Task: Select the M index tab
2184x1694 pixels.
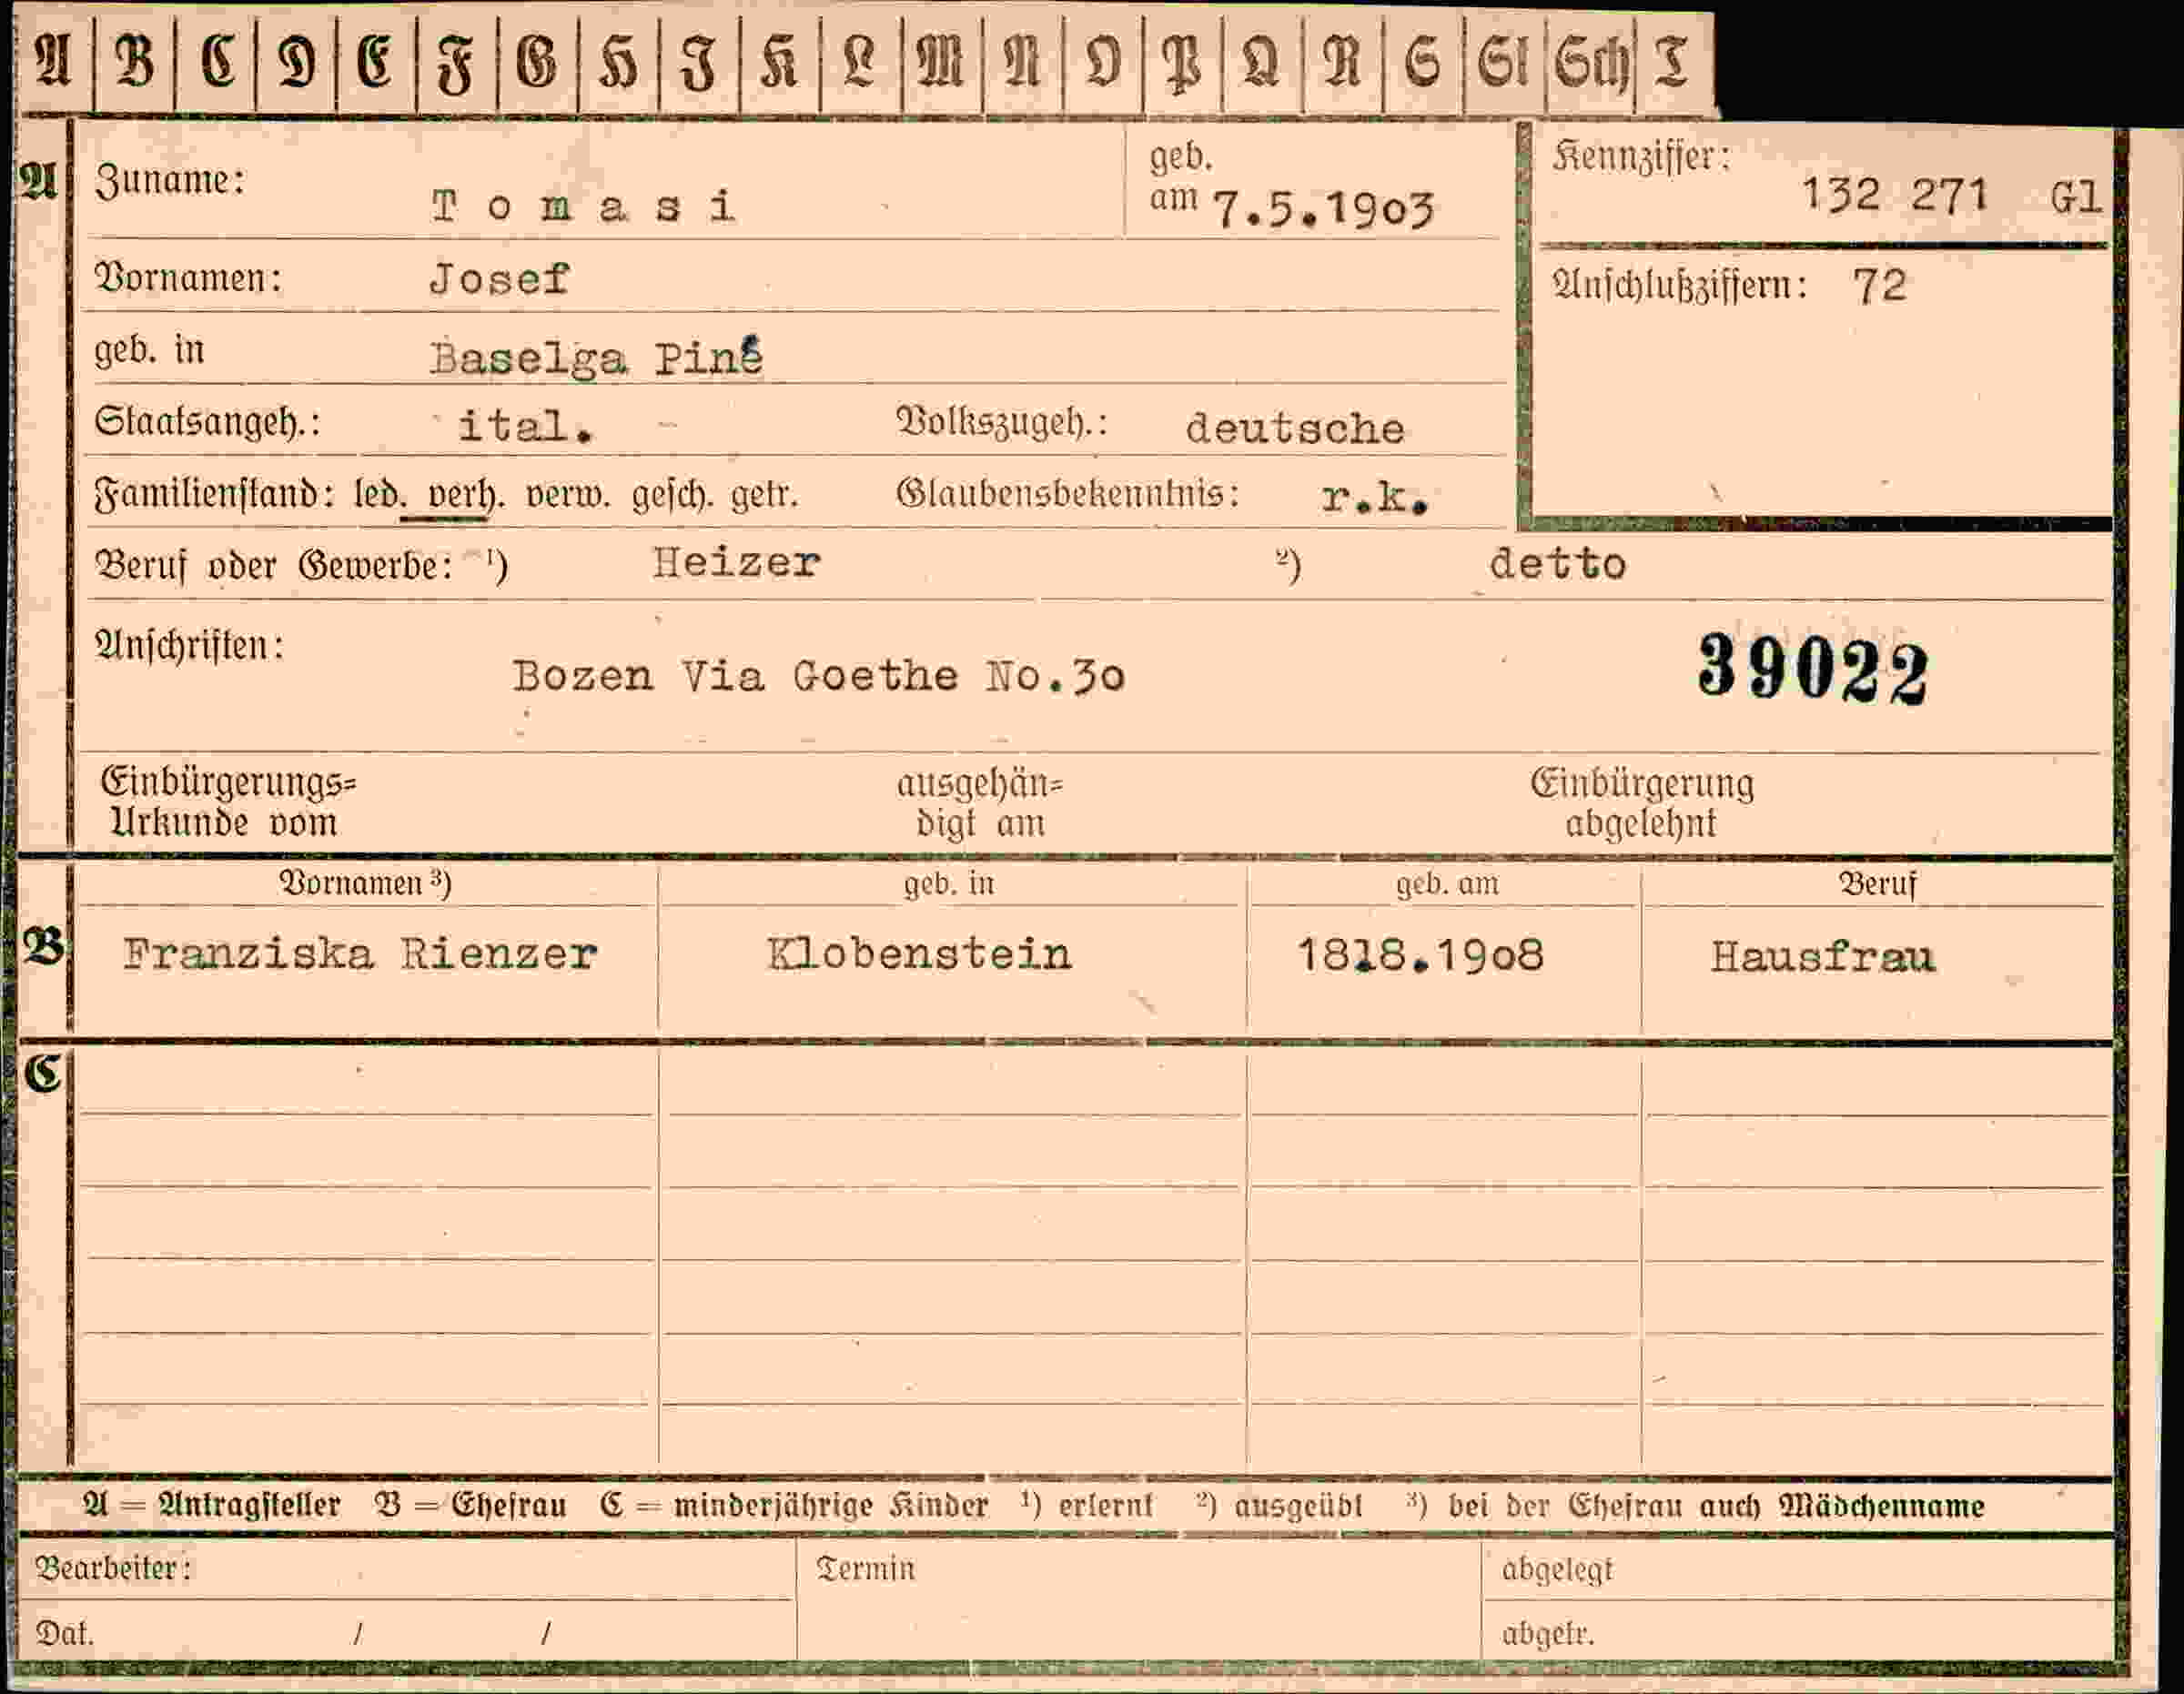Action: coord(941,62)
